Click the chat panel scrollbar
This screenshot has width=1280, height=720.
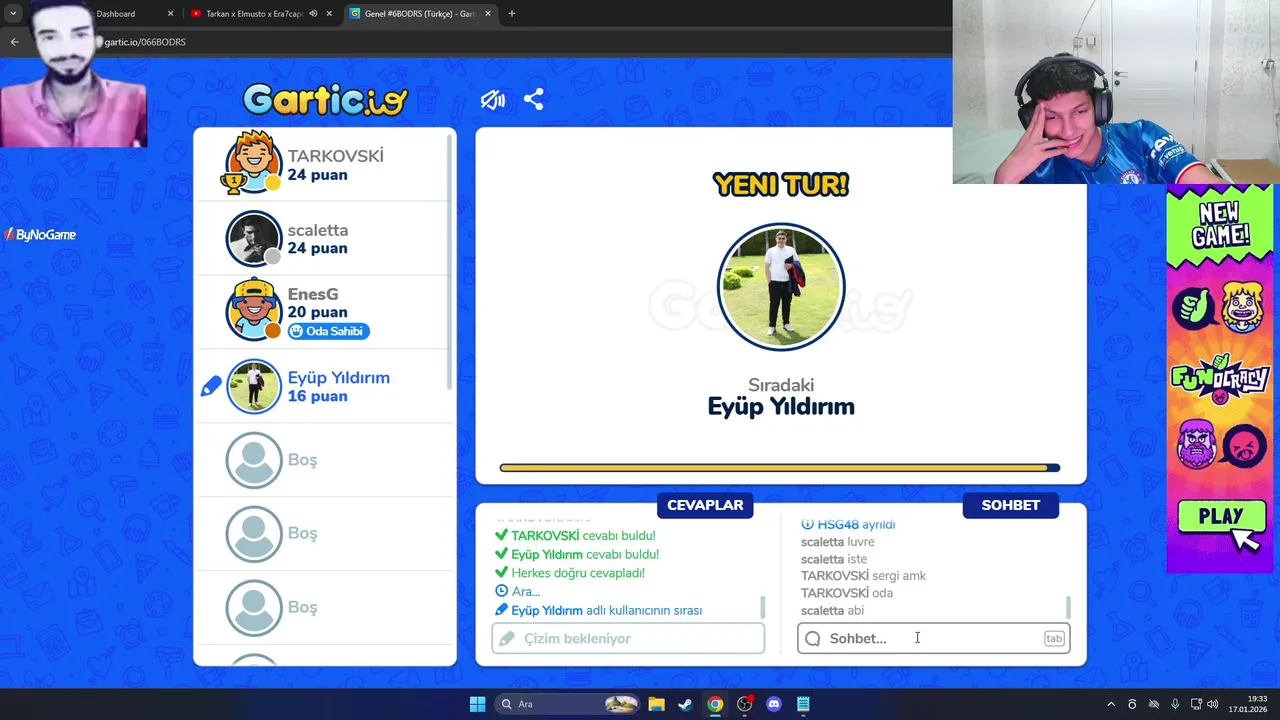coord(1068,607)
